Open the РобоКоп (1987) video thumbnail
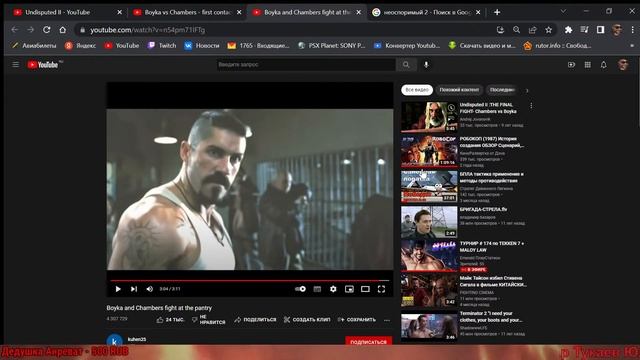This screenshot has height=360, width=640. tap(429, 151)
